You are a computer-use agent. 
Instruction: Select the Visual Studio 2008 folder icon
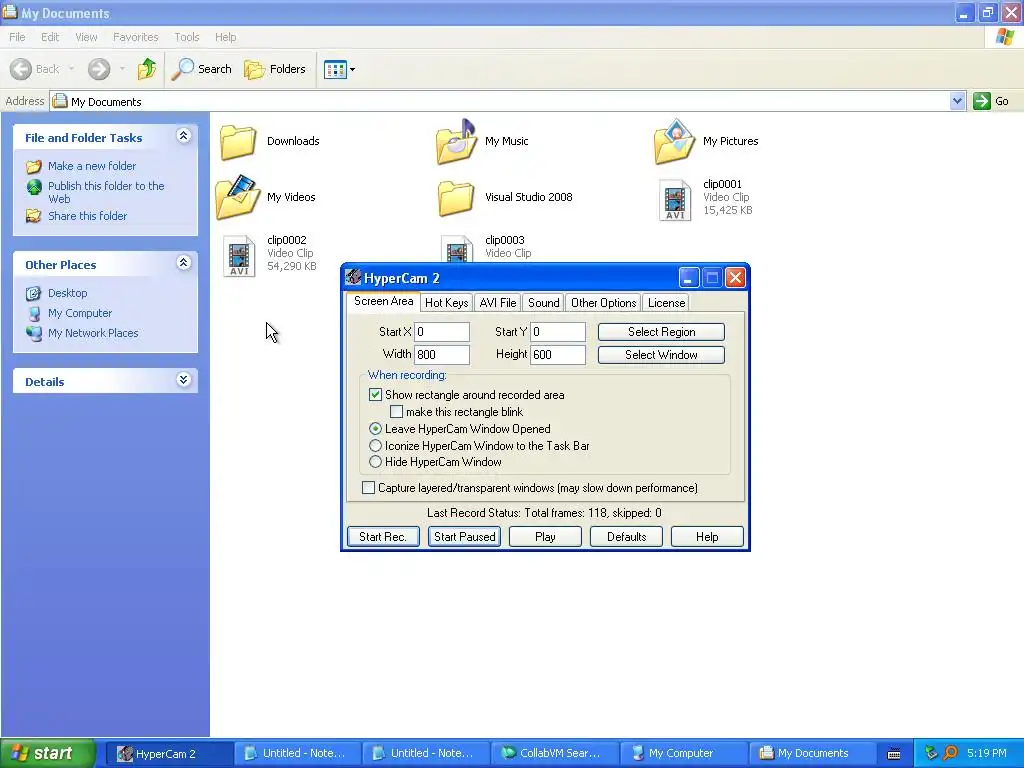(456, 198)
